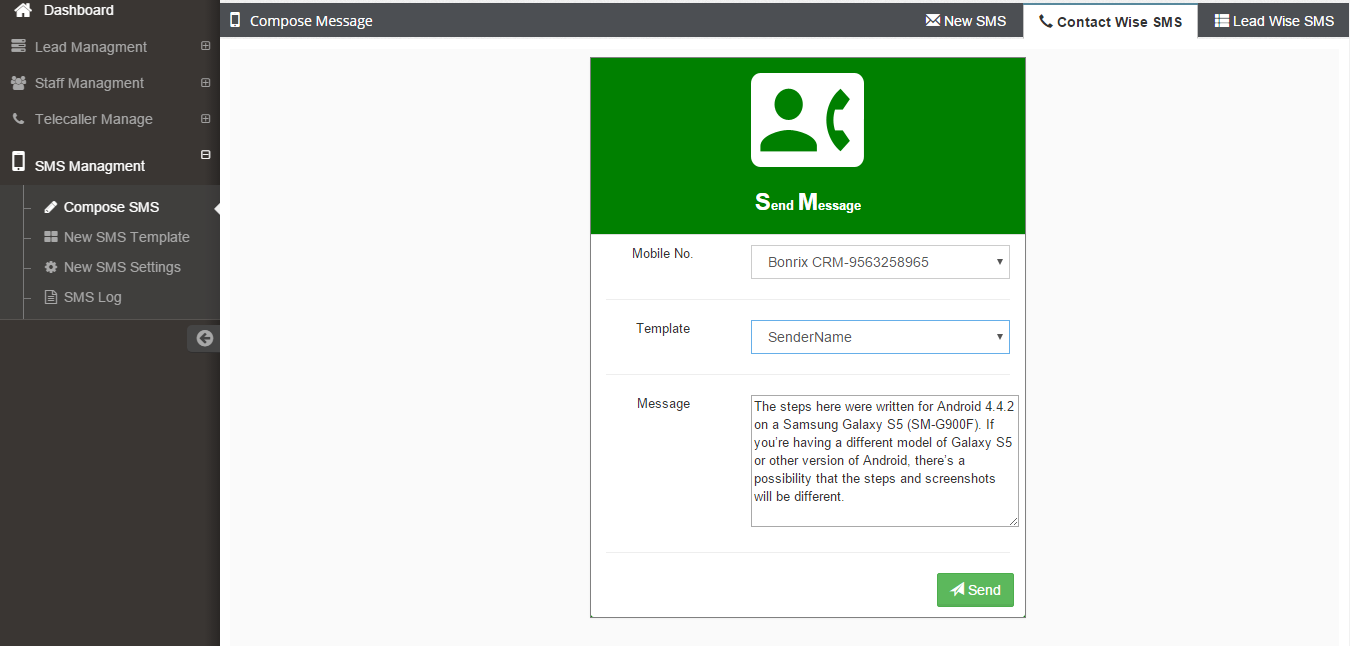1350x646 pixels.
Task: Expand the Lead Managment plus toggle
Action: click(x=205, y=46)
